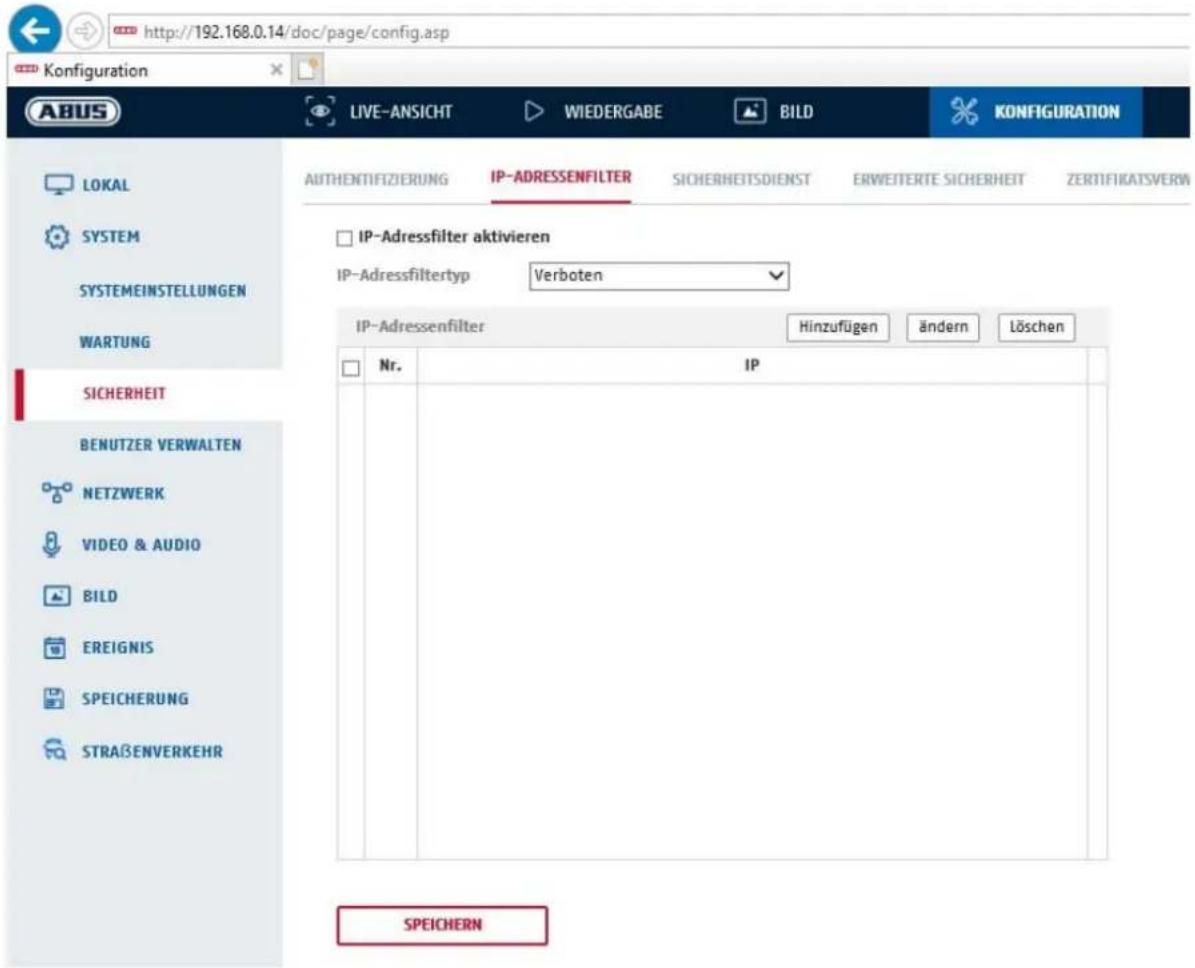This screenshot has height=968, width=1195.
Task: Open the WIEDERGABE top menu
Action: 594,111
